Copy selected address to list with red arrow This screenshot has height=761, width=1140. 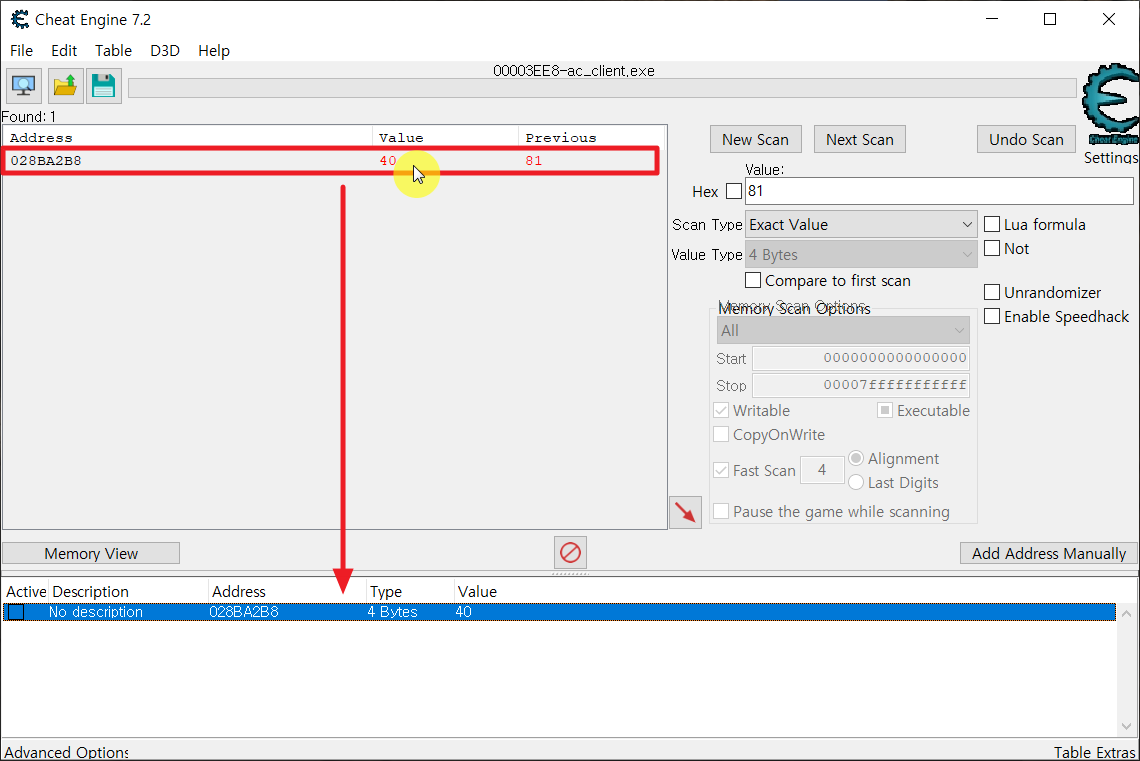(685, 512)
